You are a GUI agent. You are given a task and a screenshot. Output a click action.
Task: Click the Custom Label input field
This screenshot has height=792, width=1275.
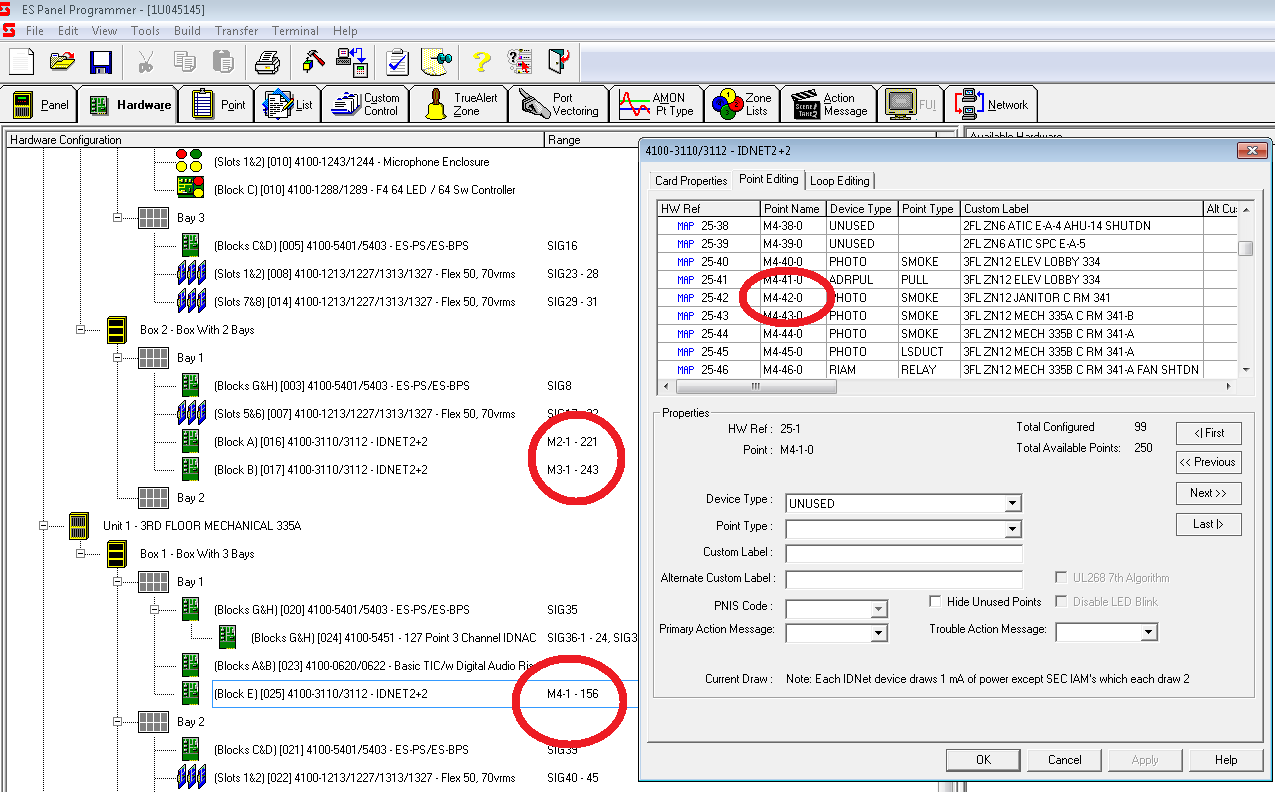(904, 554)
